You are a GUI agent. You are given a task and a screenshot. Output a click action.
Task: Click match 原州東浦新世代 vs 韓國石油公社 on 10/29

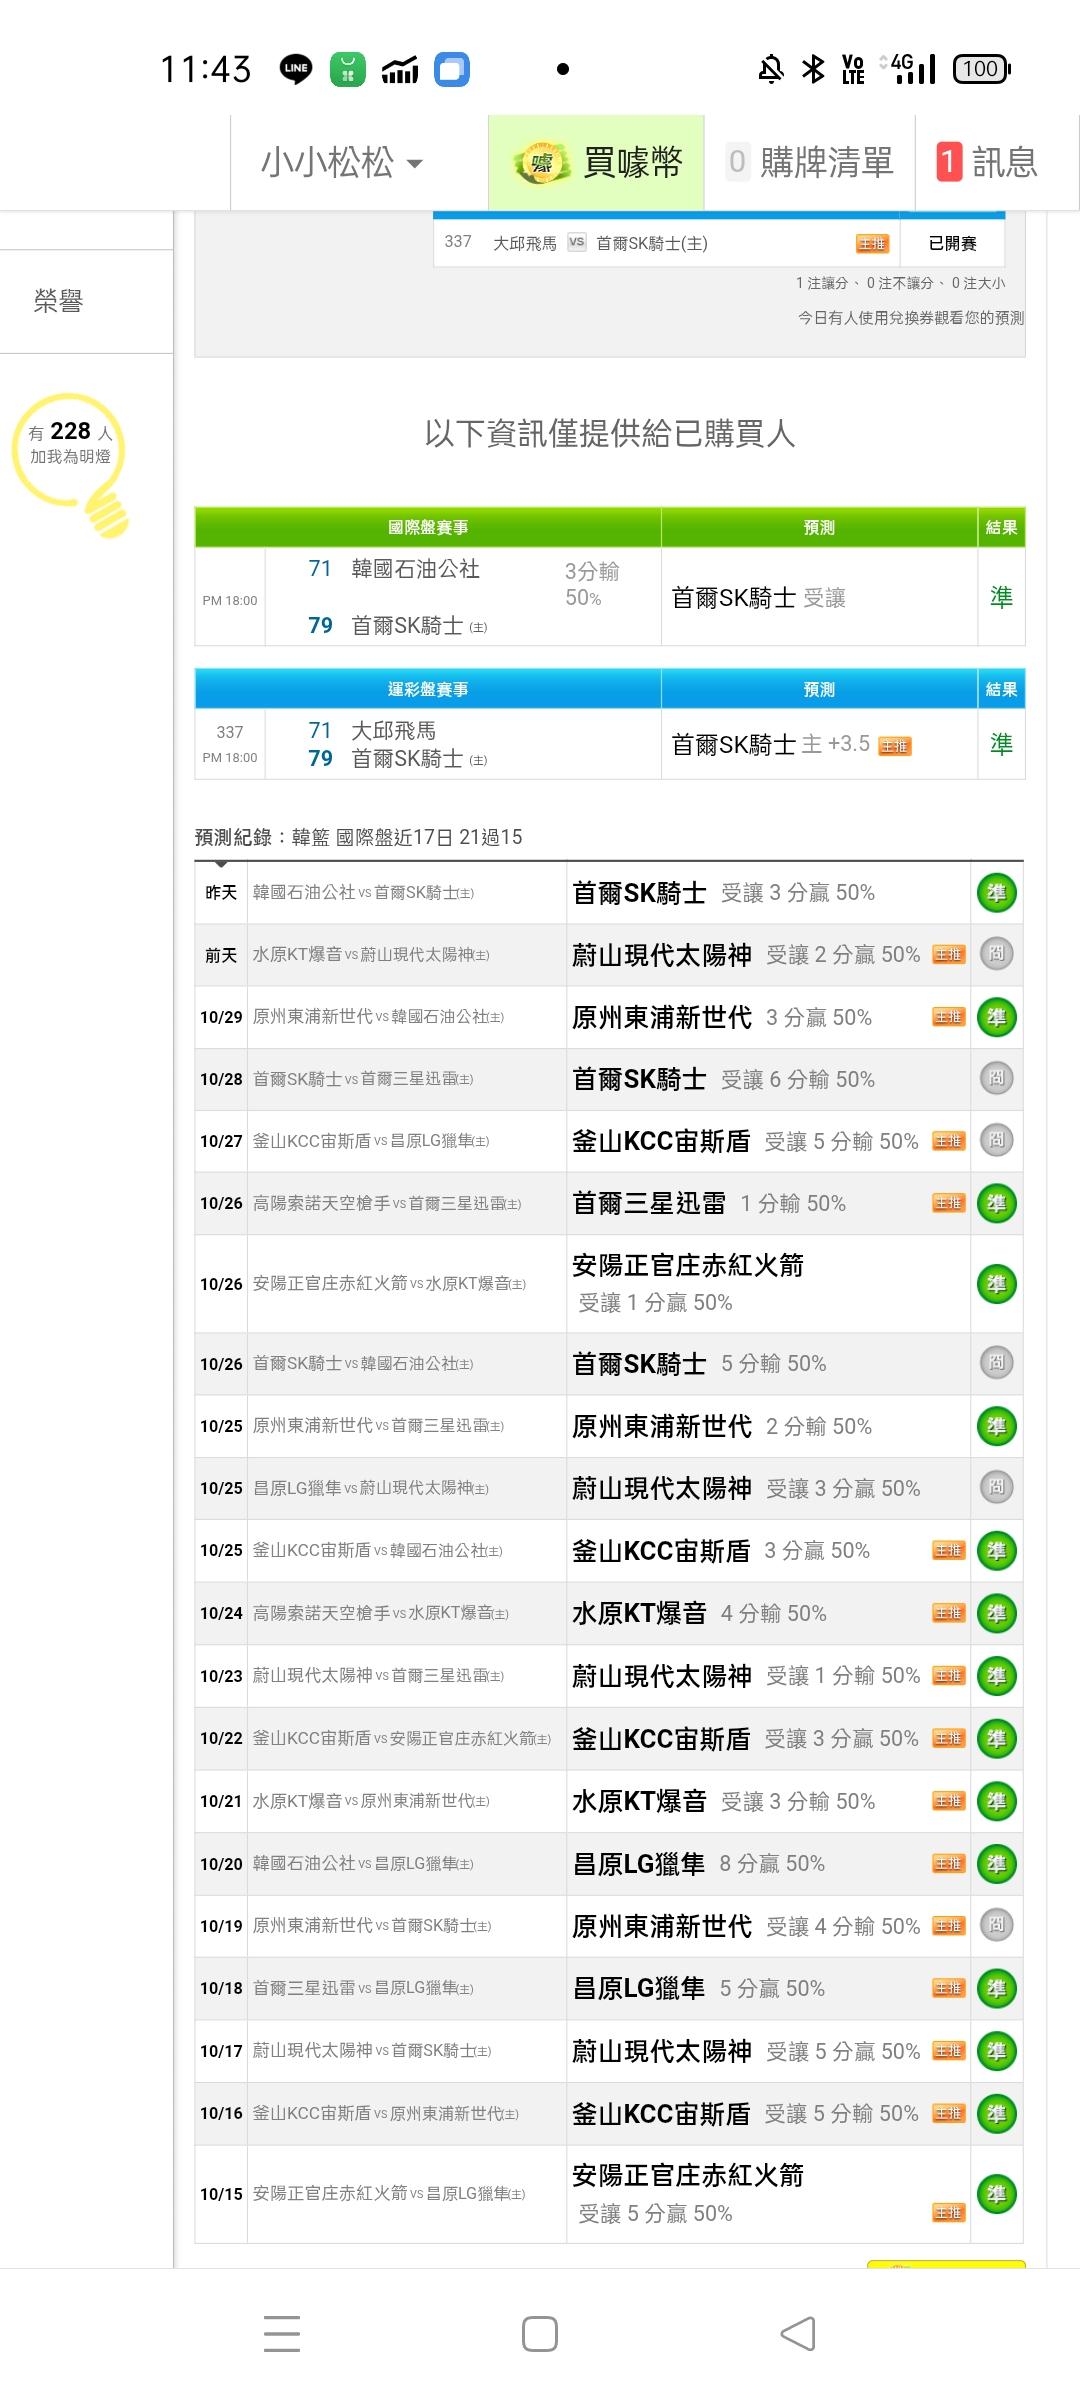(x=378, y=1017)
